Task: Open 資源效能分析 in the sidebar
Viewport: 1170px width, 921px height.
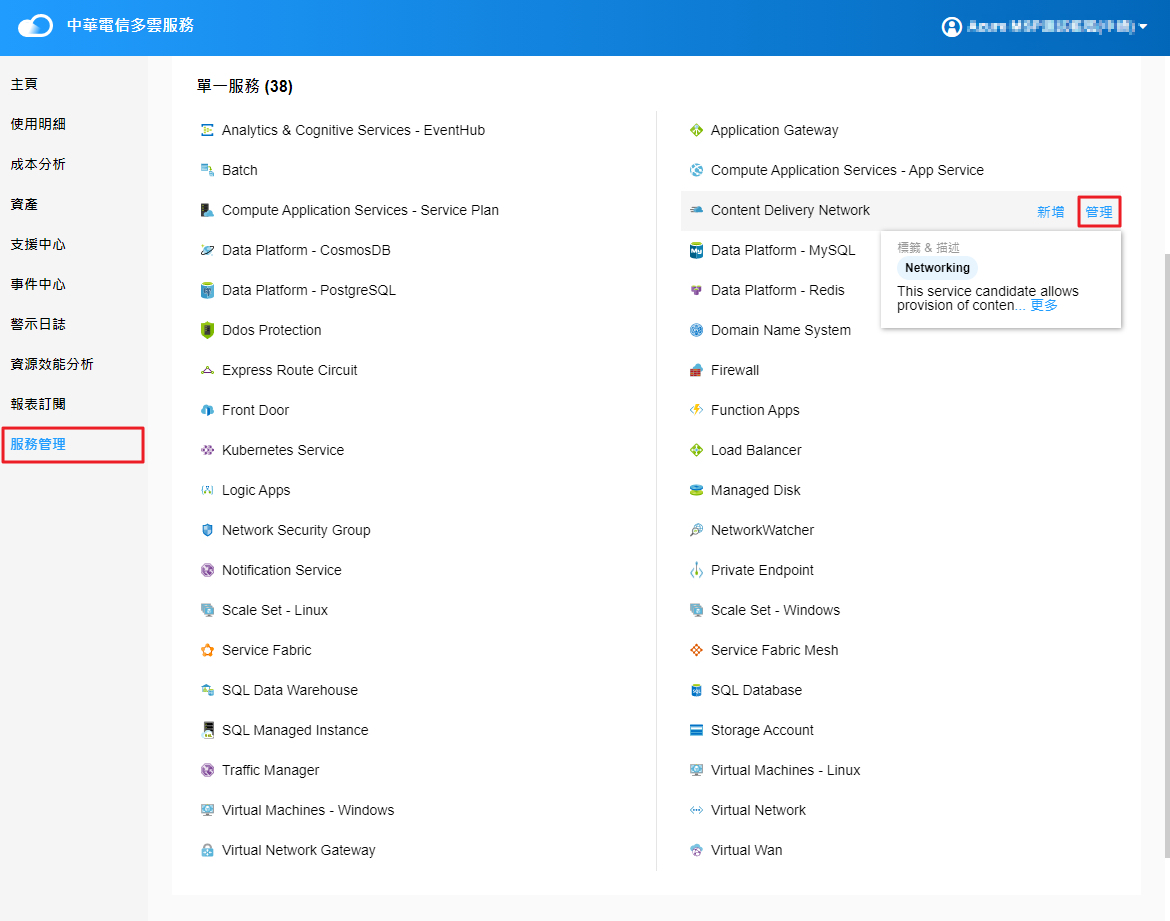Action: pyautogui.click(x=52, y=364)
